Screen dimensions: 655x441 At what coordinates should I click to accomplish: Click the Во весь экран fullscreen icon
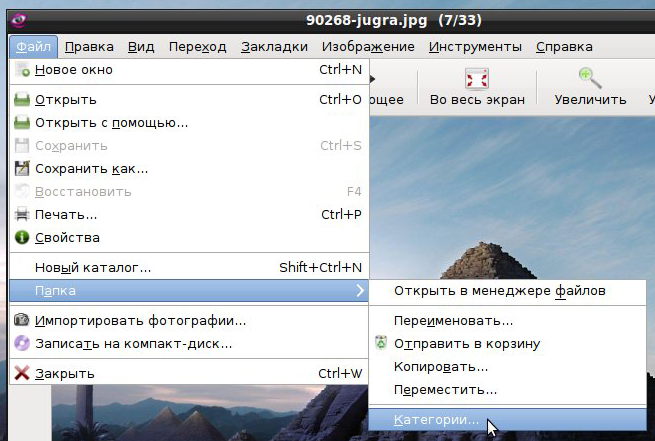[x=477, y=79]
